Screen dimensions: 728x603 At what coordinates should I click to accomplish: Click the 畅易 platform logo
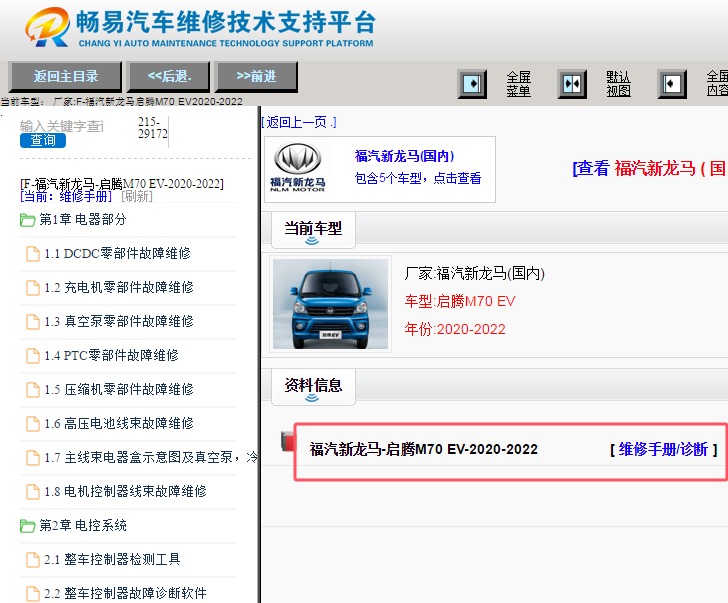pos(201,28)
